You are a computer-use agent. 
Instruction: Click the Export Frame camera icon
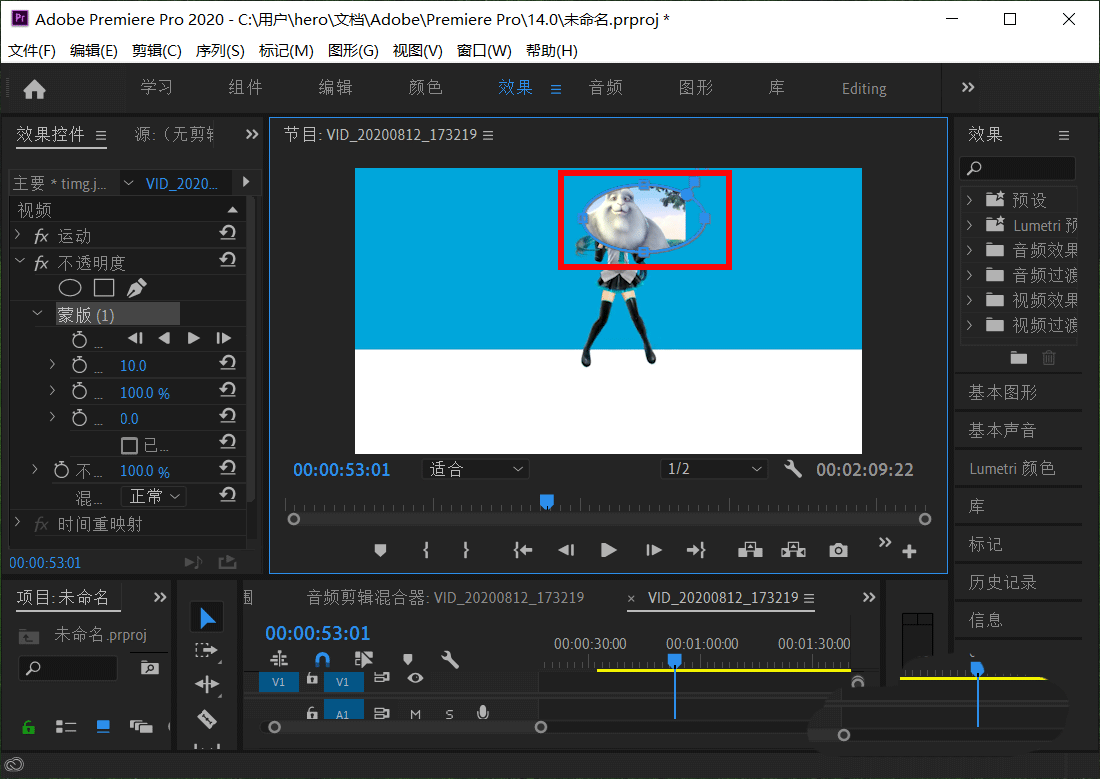pos(838,550)
